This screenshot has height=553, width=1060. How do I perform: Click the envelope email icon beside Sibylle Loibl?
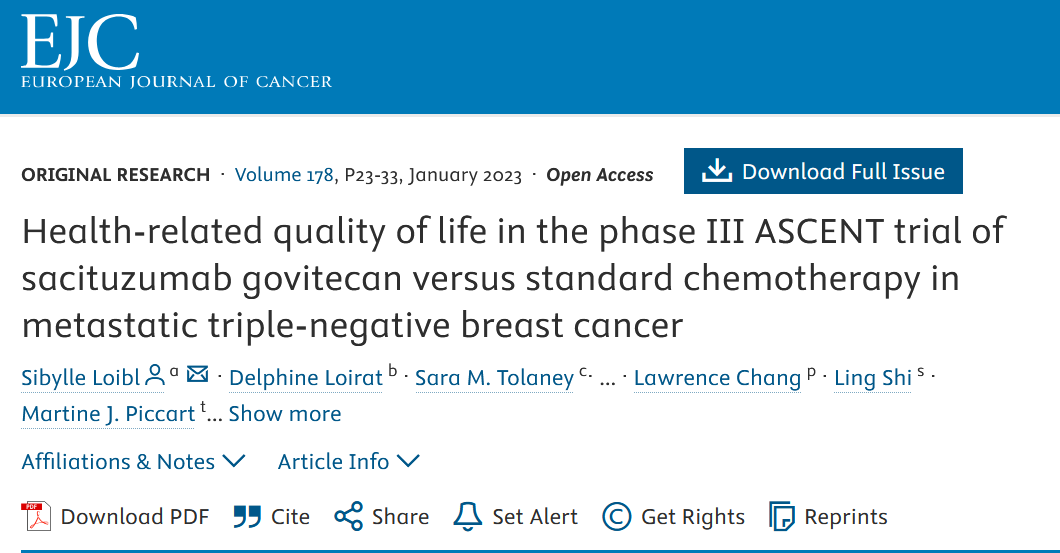tap(197, 374)
